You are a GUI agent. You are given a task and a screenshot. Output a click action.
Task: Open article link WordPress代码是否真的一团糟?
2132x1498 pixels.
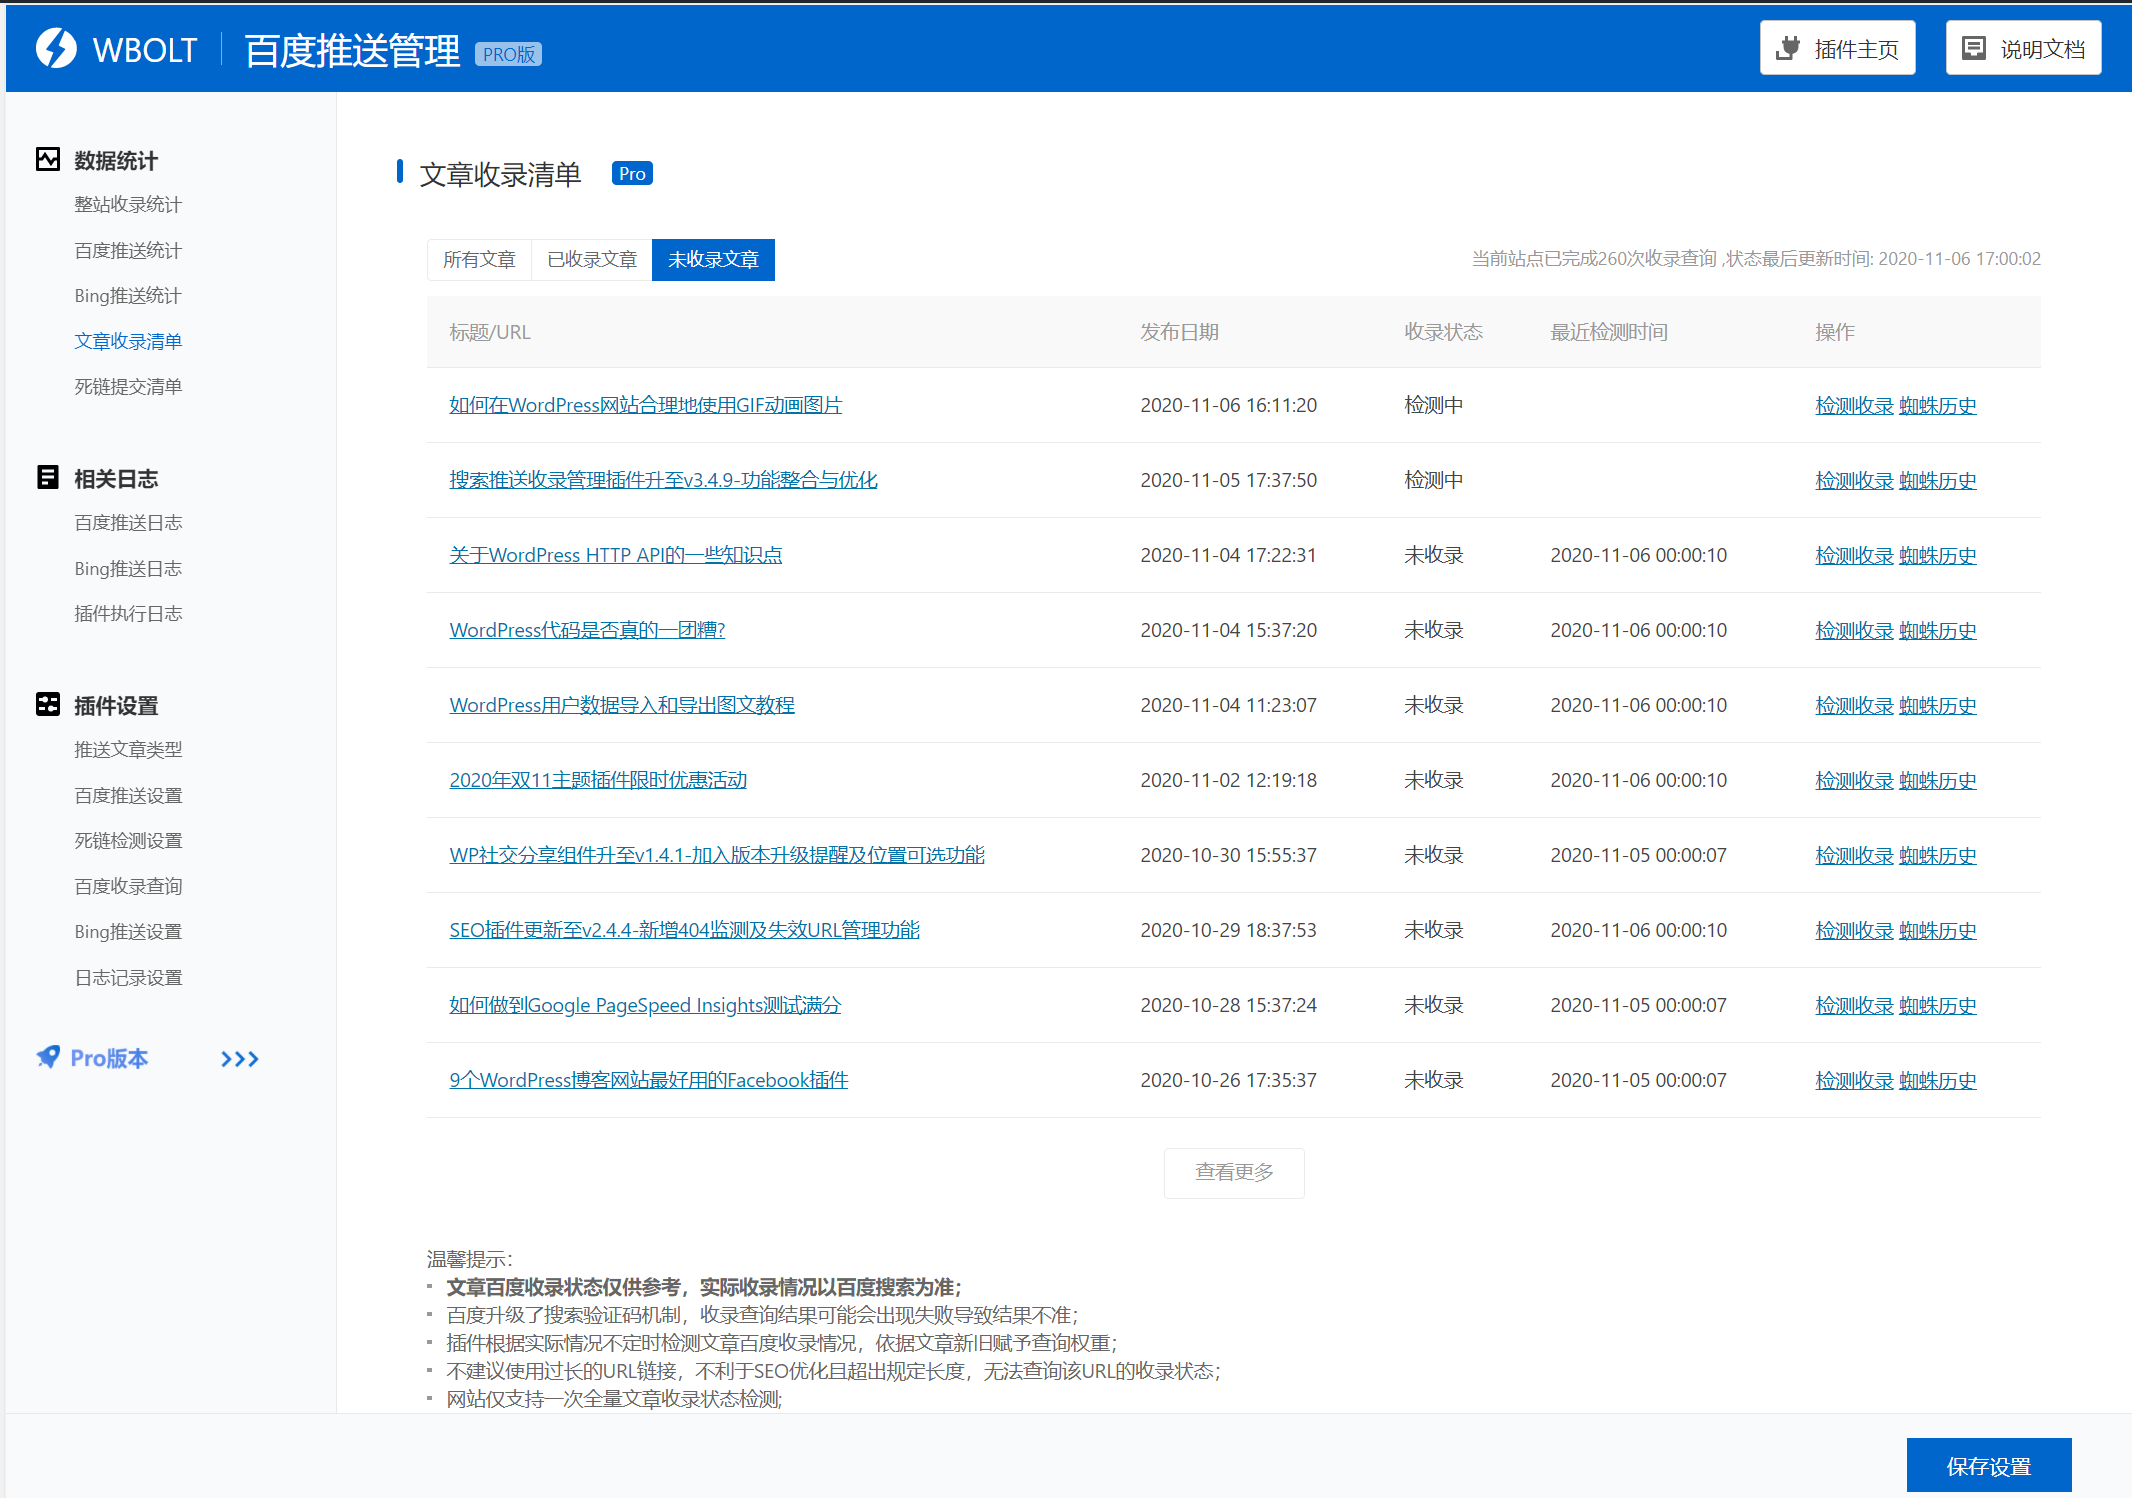point(587,630)
